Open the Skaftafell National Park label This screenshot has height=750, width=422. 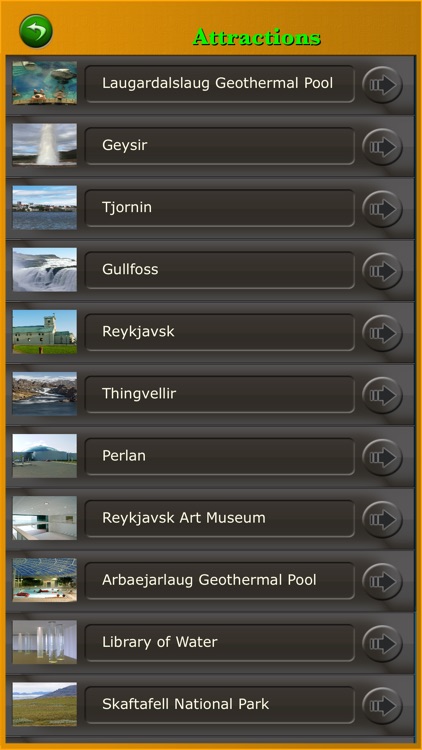coord(220,706)
